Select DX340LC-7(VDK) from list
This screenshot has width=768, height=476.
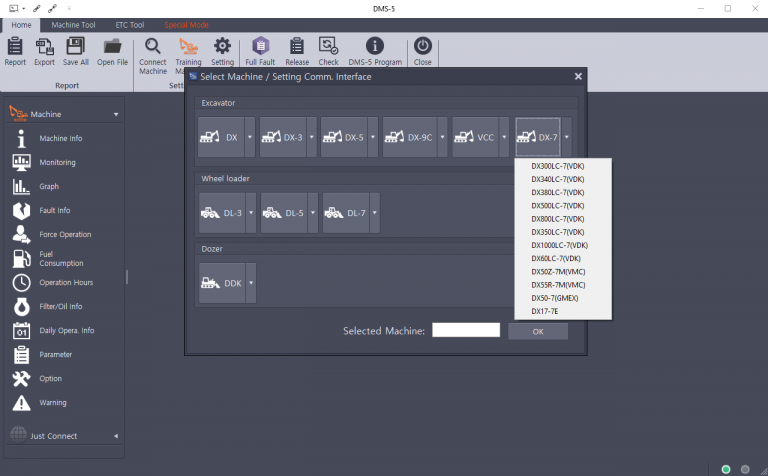click(558, 179)
